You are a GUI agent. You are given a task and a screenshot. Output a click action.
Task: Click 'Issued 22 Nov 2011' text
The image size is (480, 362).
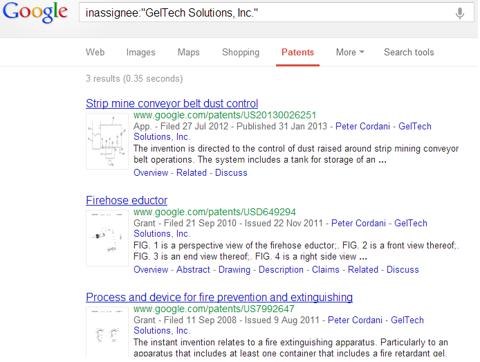coord(284,223)
